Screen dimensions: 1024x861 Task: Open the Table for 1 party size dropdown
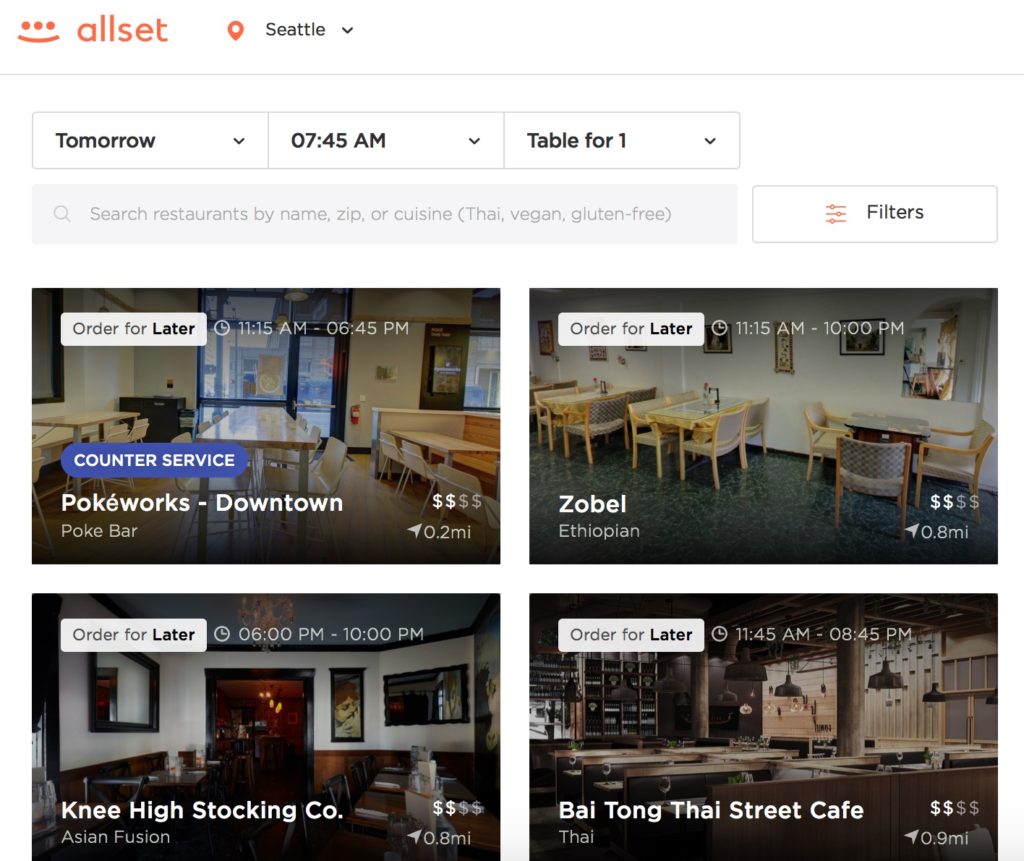coord(622,140)
